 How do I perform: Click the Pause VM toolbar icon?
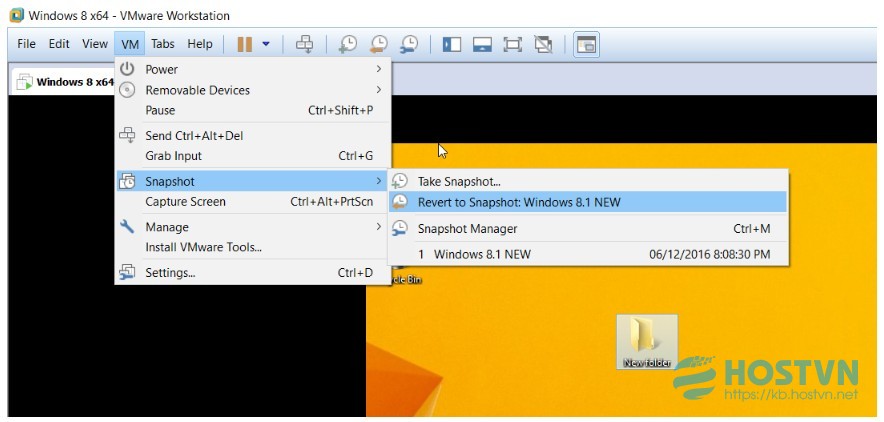pos(245,44)
